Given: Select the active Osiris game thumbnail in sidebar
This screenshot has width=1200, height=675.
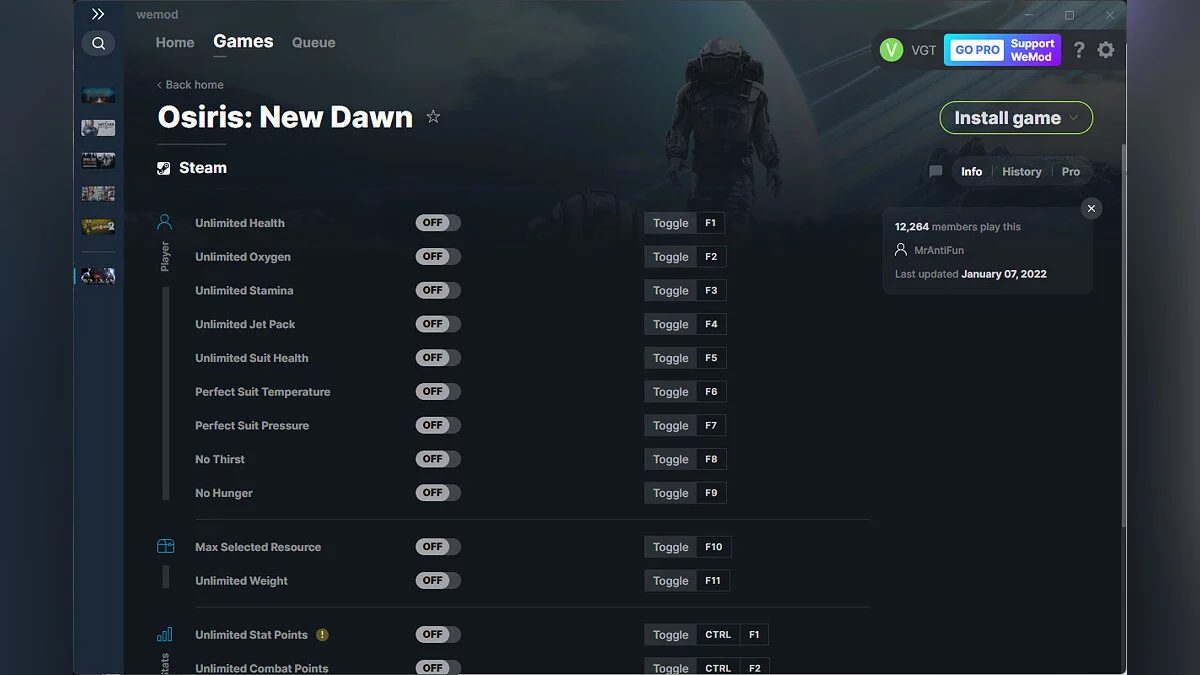Looking at the screenshot, I should coord(98,276).
